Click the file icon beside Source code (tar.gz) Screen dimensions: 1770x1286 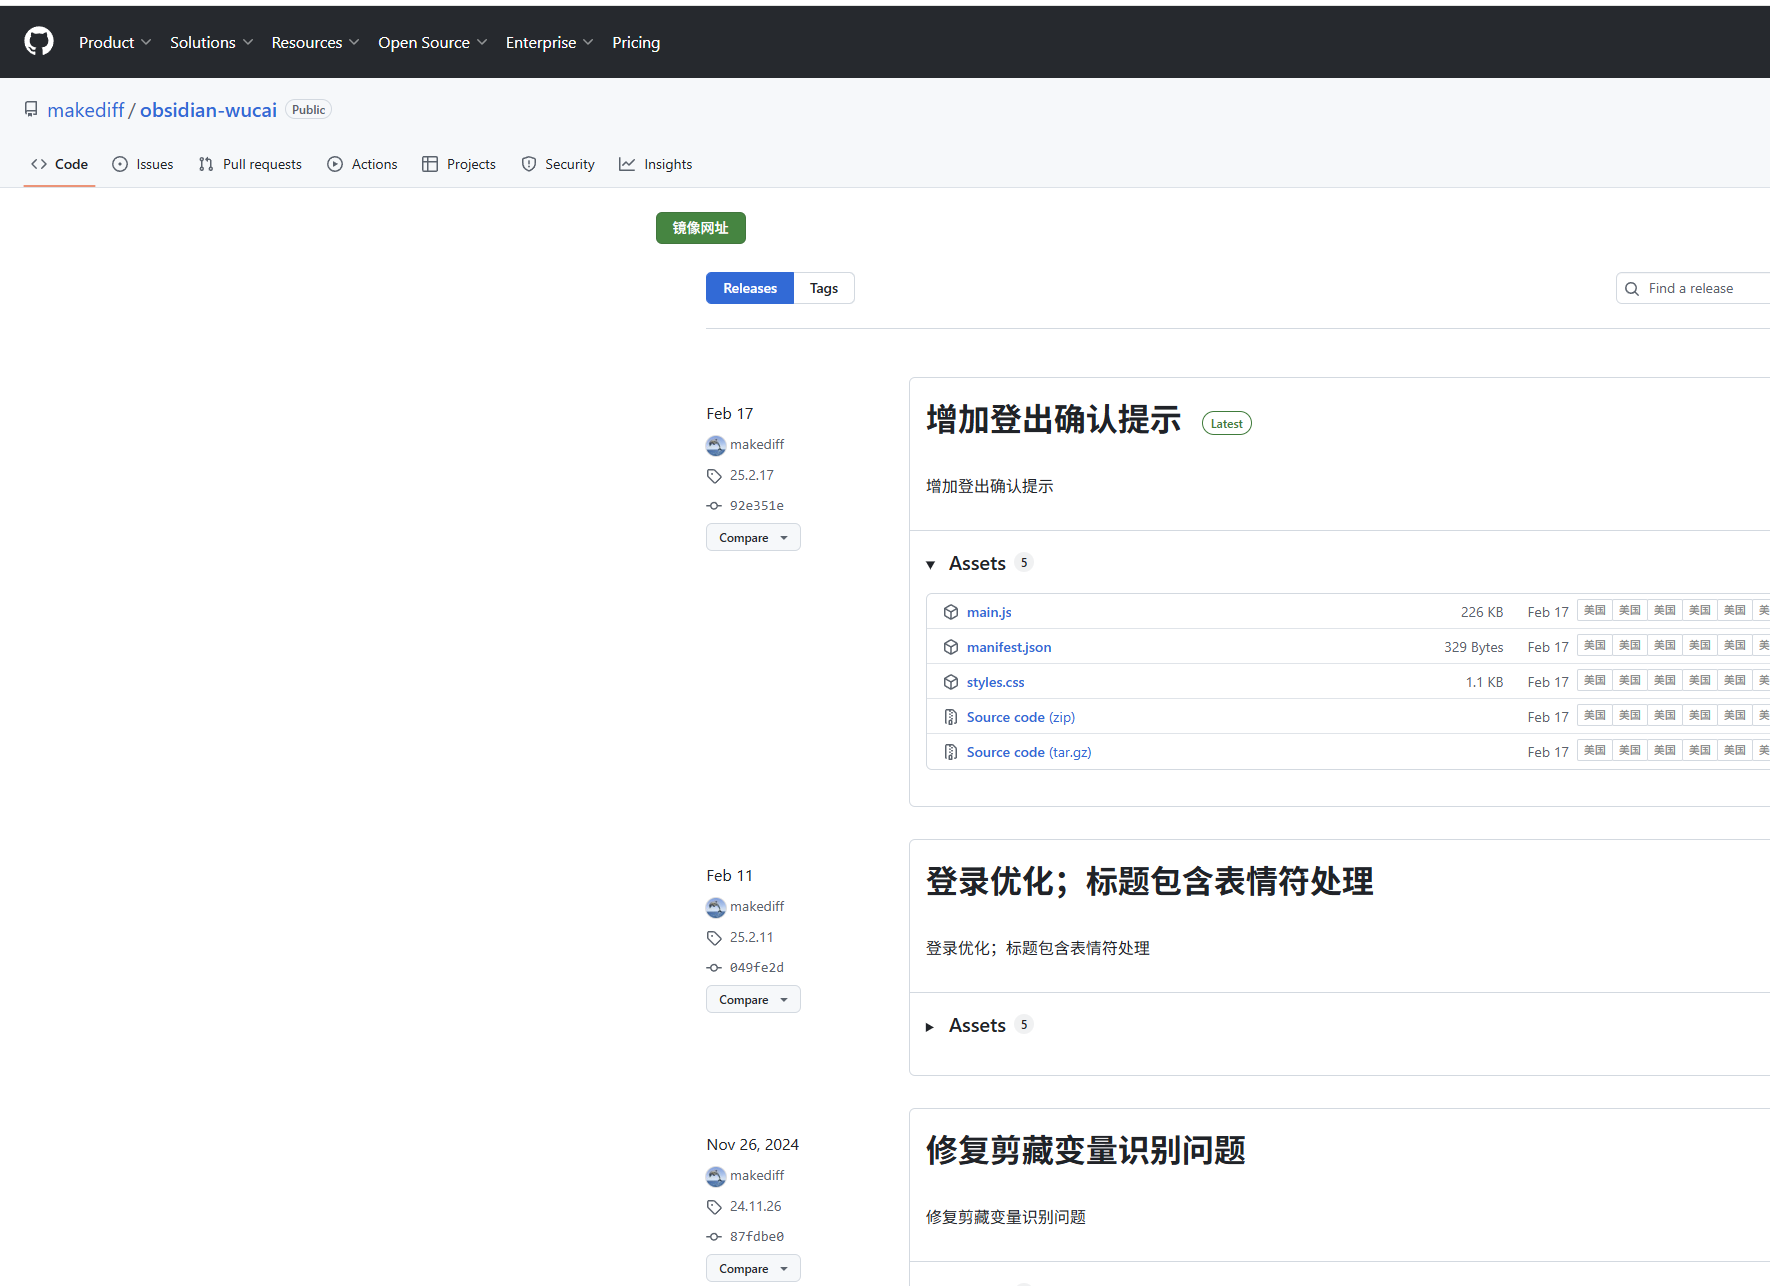tap(951, 752)
